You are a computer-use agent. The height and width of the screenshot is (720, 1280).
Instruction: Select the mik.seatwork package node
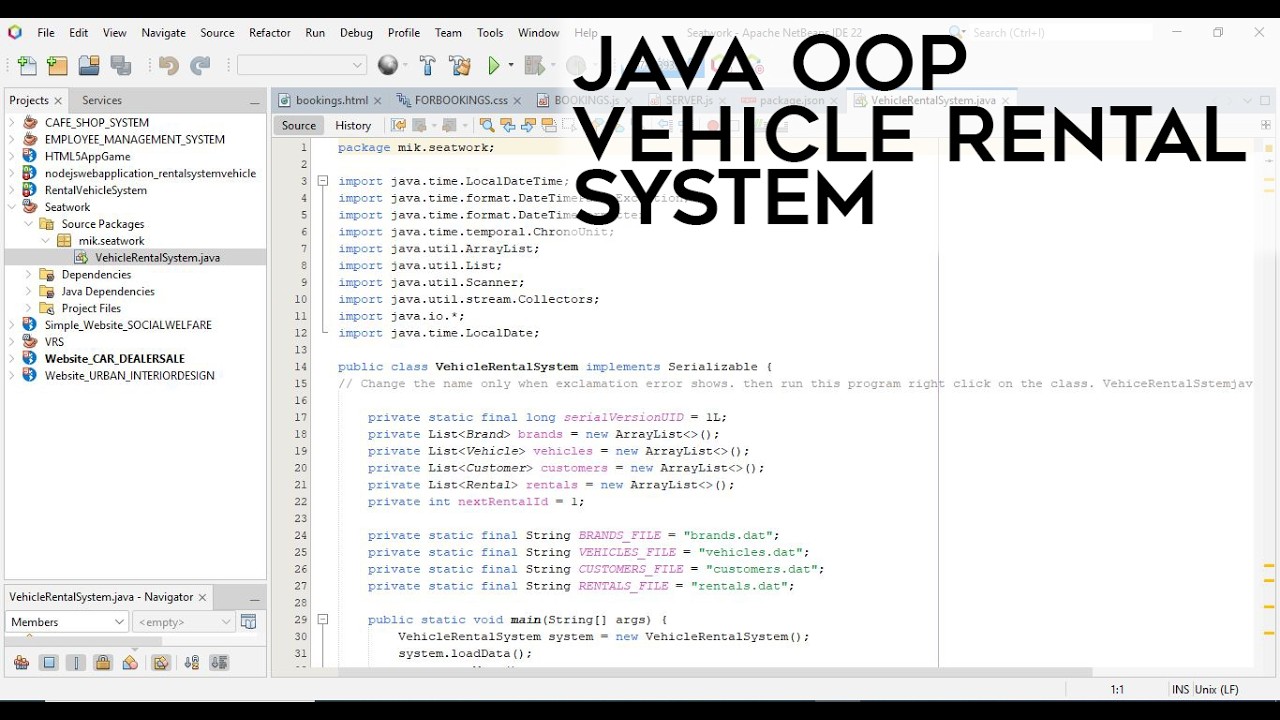112,241
